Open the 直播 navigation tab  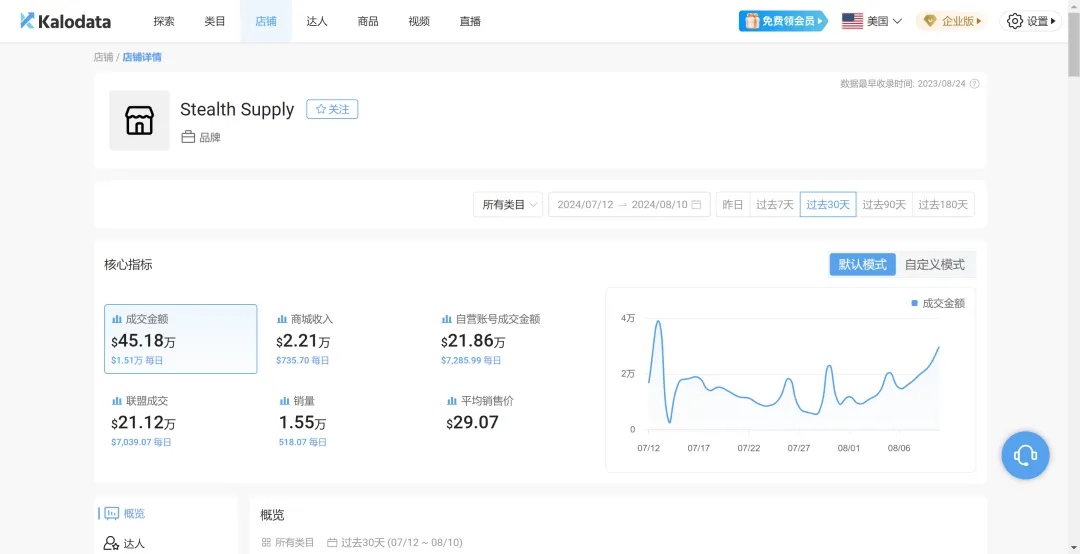[x=470, y=21]
